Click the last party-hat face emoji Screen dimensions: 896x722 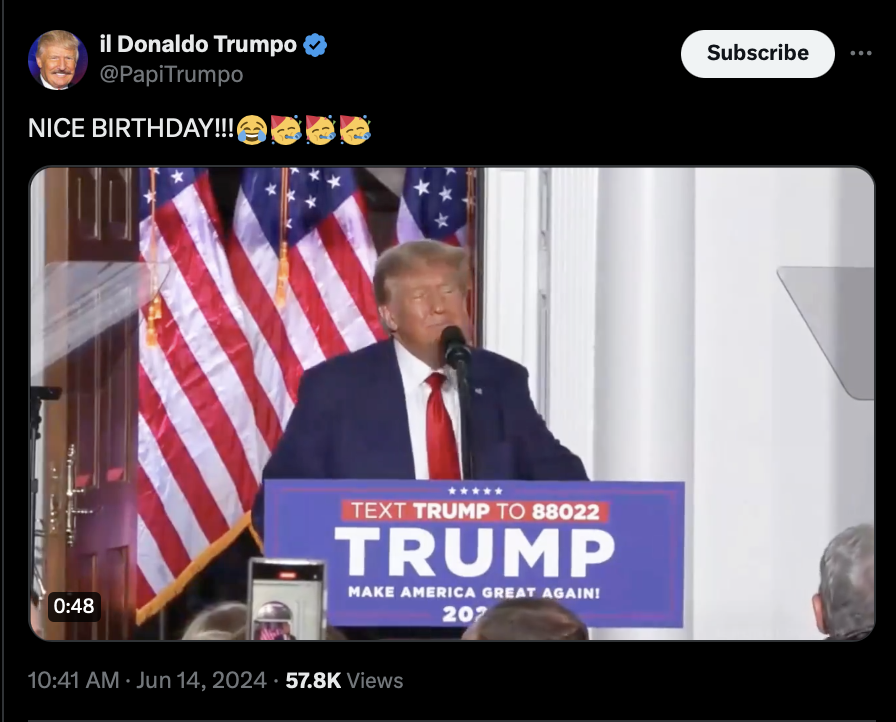click(355, 130)
